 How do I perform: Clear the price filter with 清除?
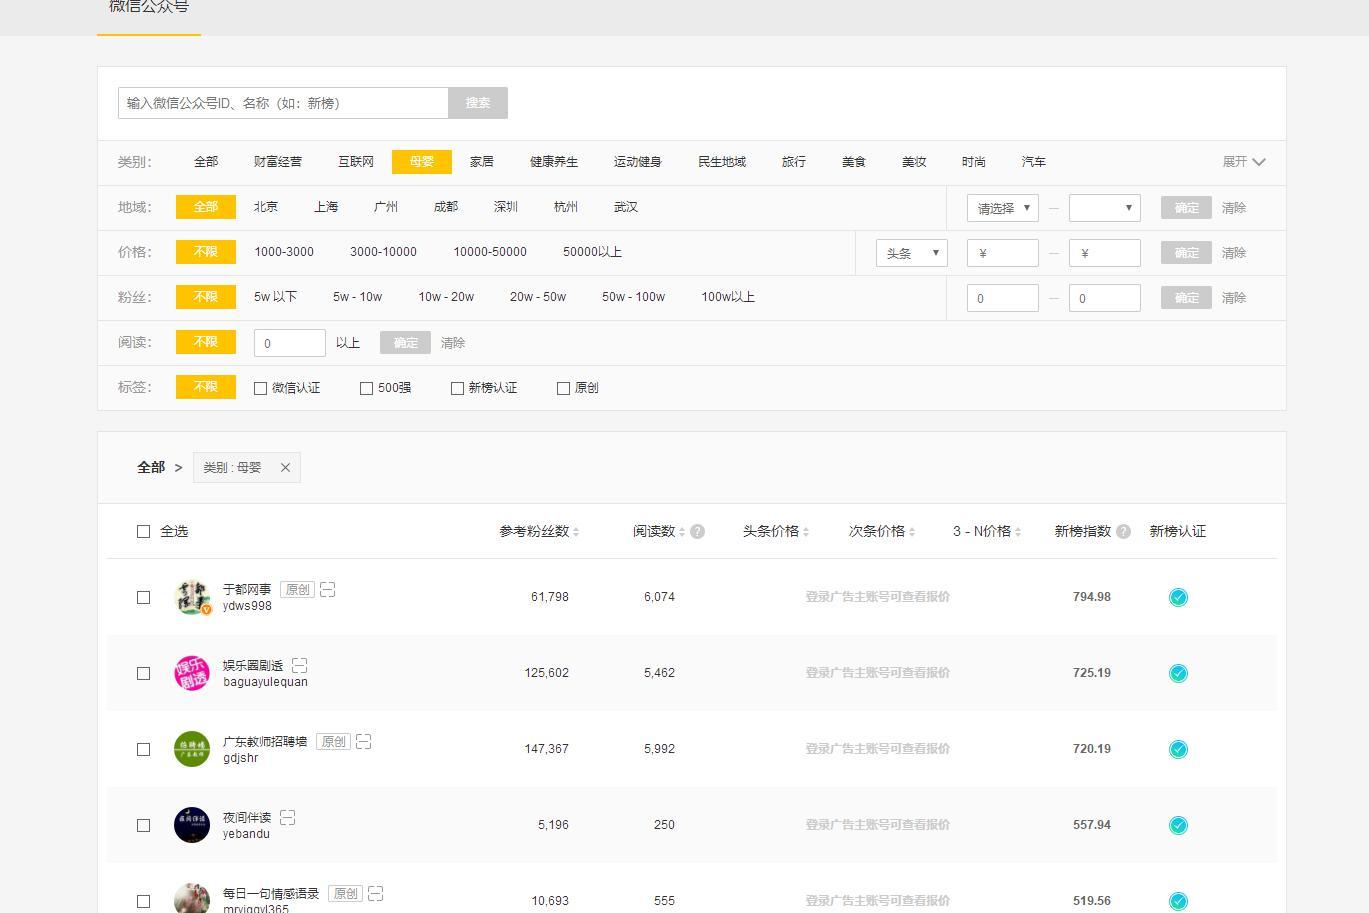tap(1234, 253)
